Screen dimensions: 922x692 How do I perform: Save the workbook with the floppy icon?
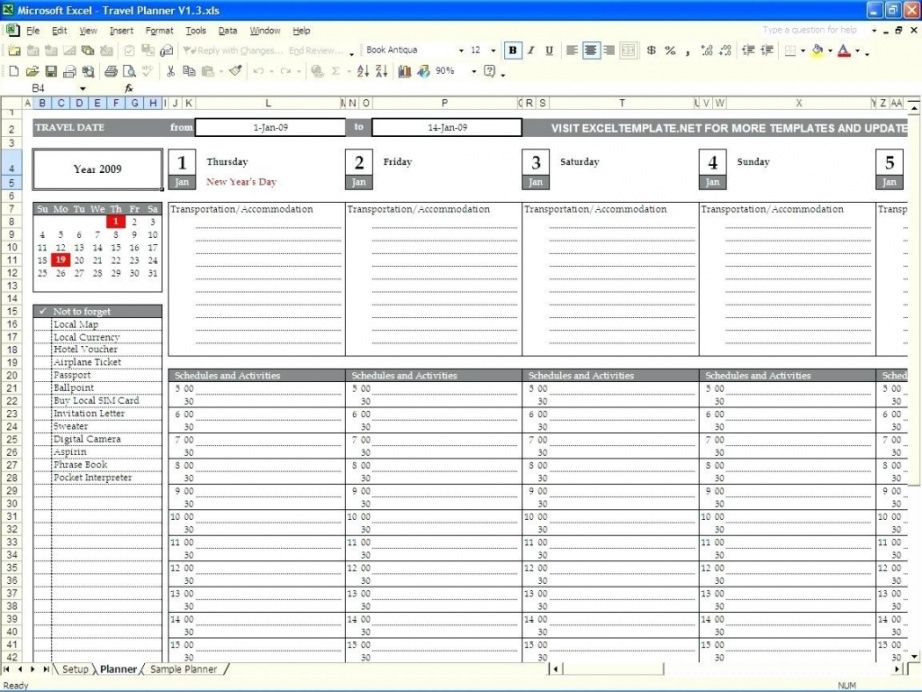51,72
